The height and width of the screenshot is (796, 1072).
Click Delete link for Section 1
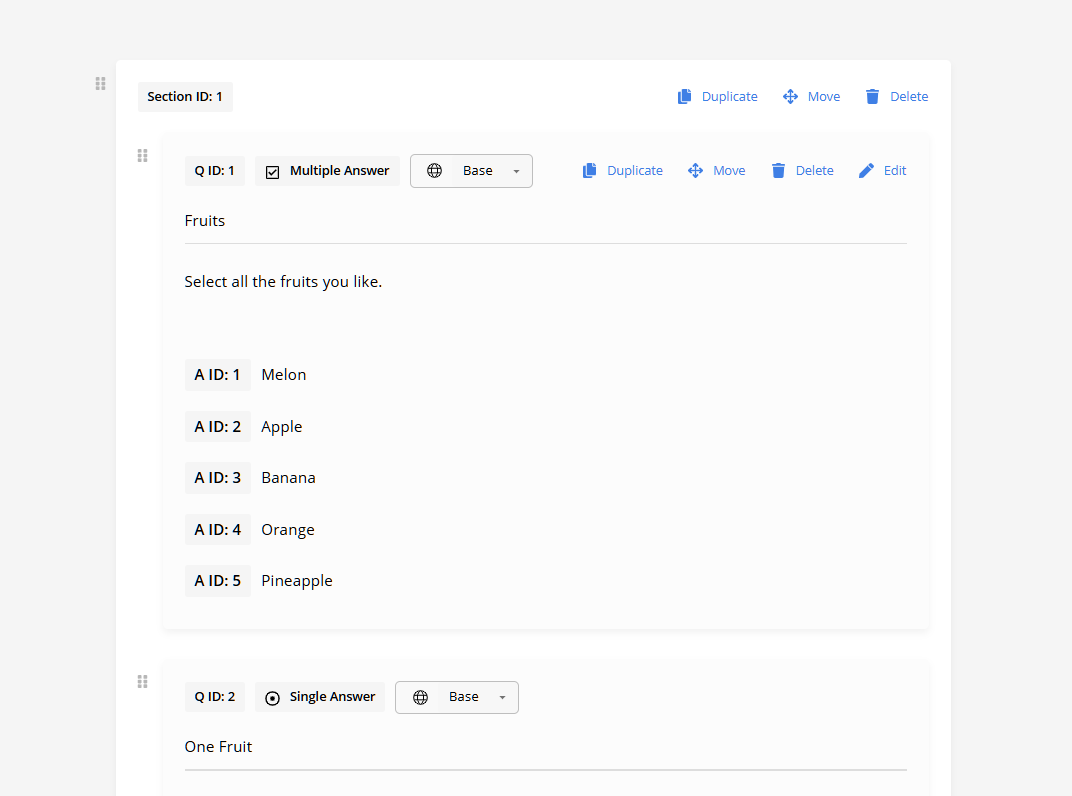(x=909, y=96)
